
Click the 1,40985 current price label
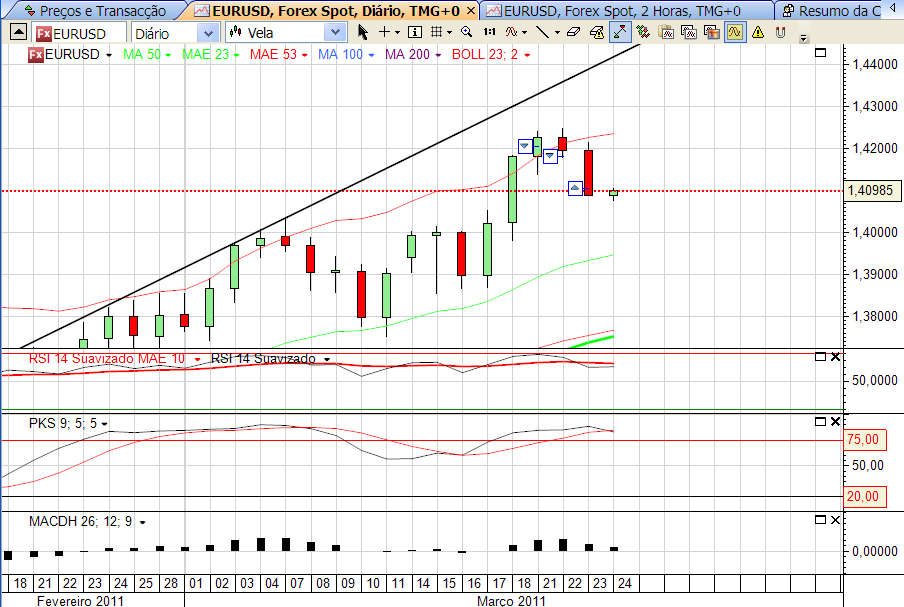872,191
